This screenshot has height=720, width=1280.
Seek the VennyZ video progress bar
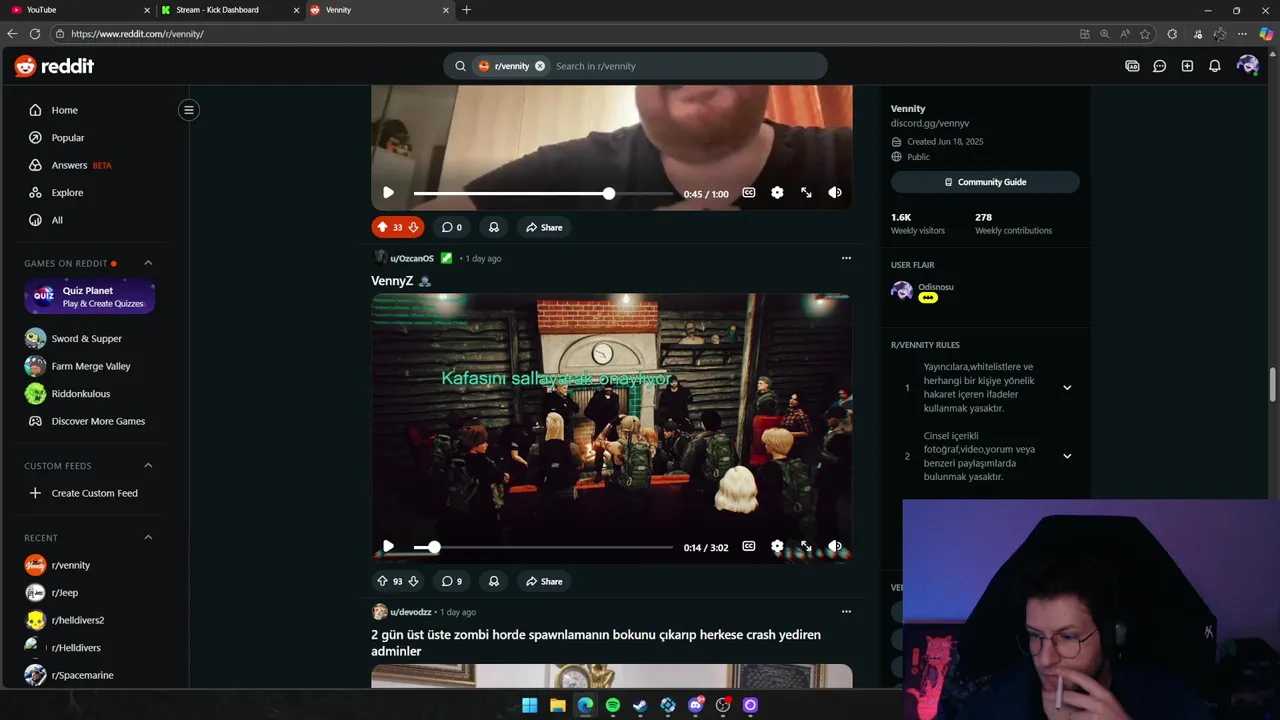(543, 547)
